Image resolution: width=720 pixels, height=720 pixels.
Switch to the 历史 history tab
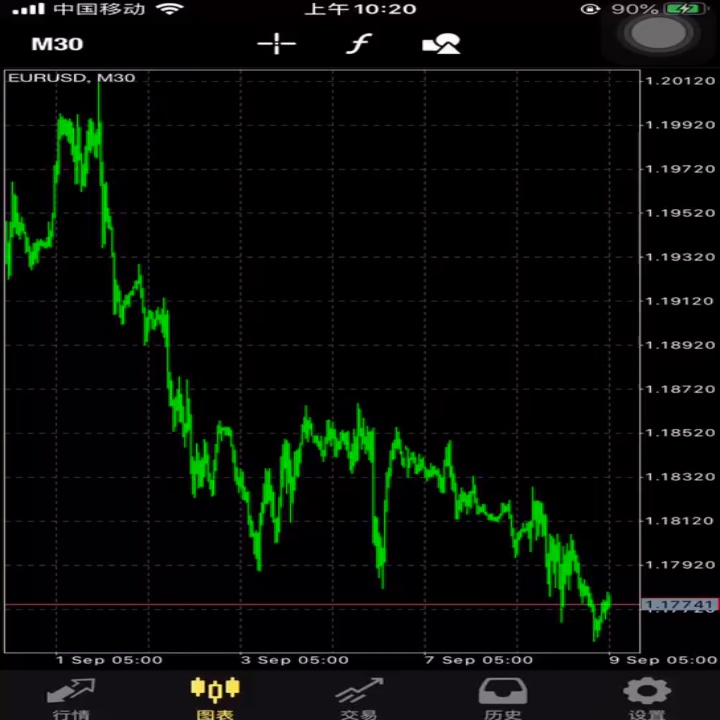503,698
